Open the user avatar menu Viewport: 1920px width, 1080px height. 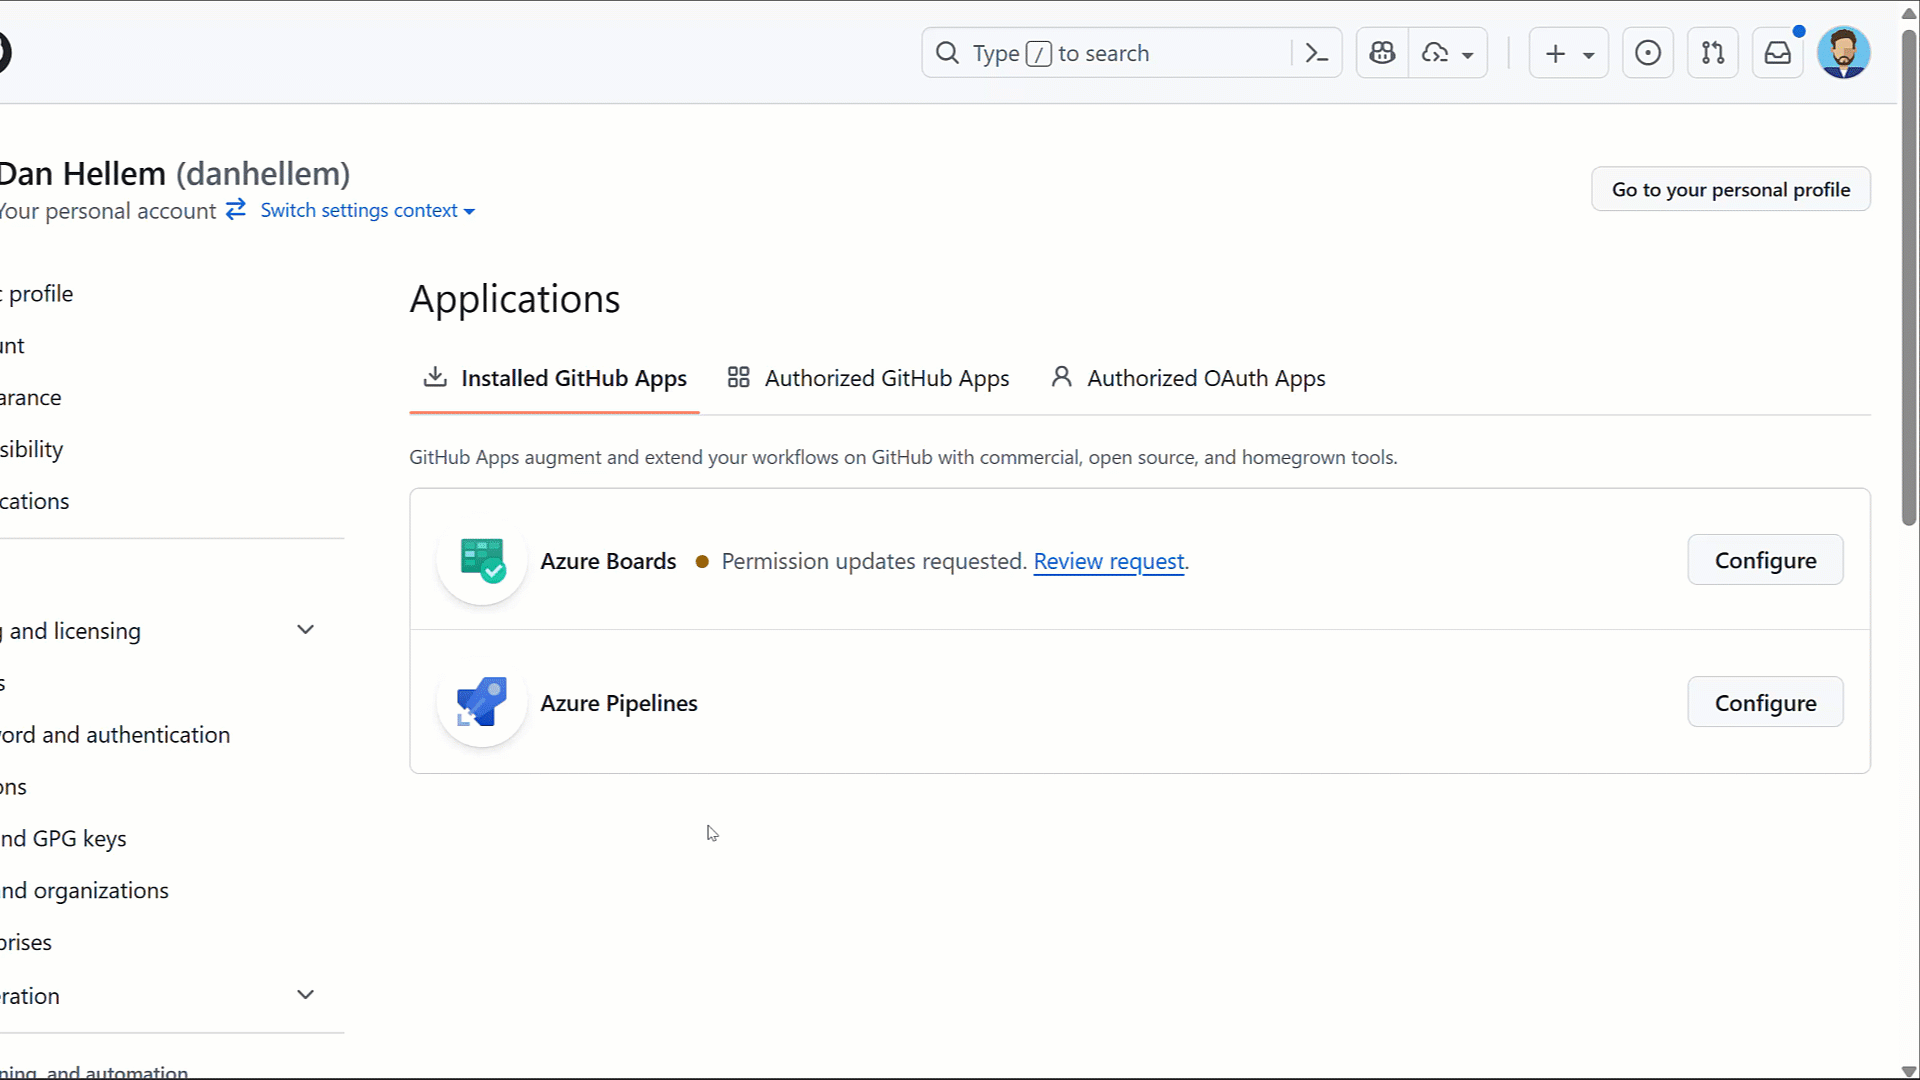coord(1844,53)
